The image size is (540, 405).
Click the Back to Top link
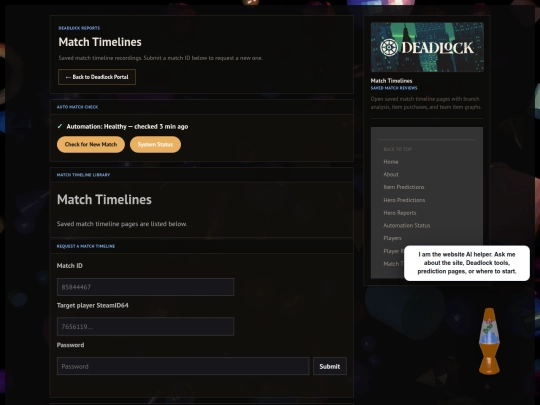pos(397,149)
